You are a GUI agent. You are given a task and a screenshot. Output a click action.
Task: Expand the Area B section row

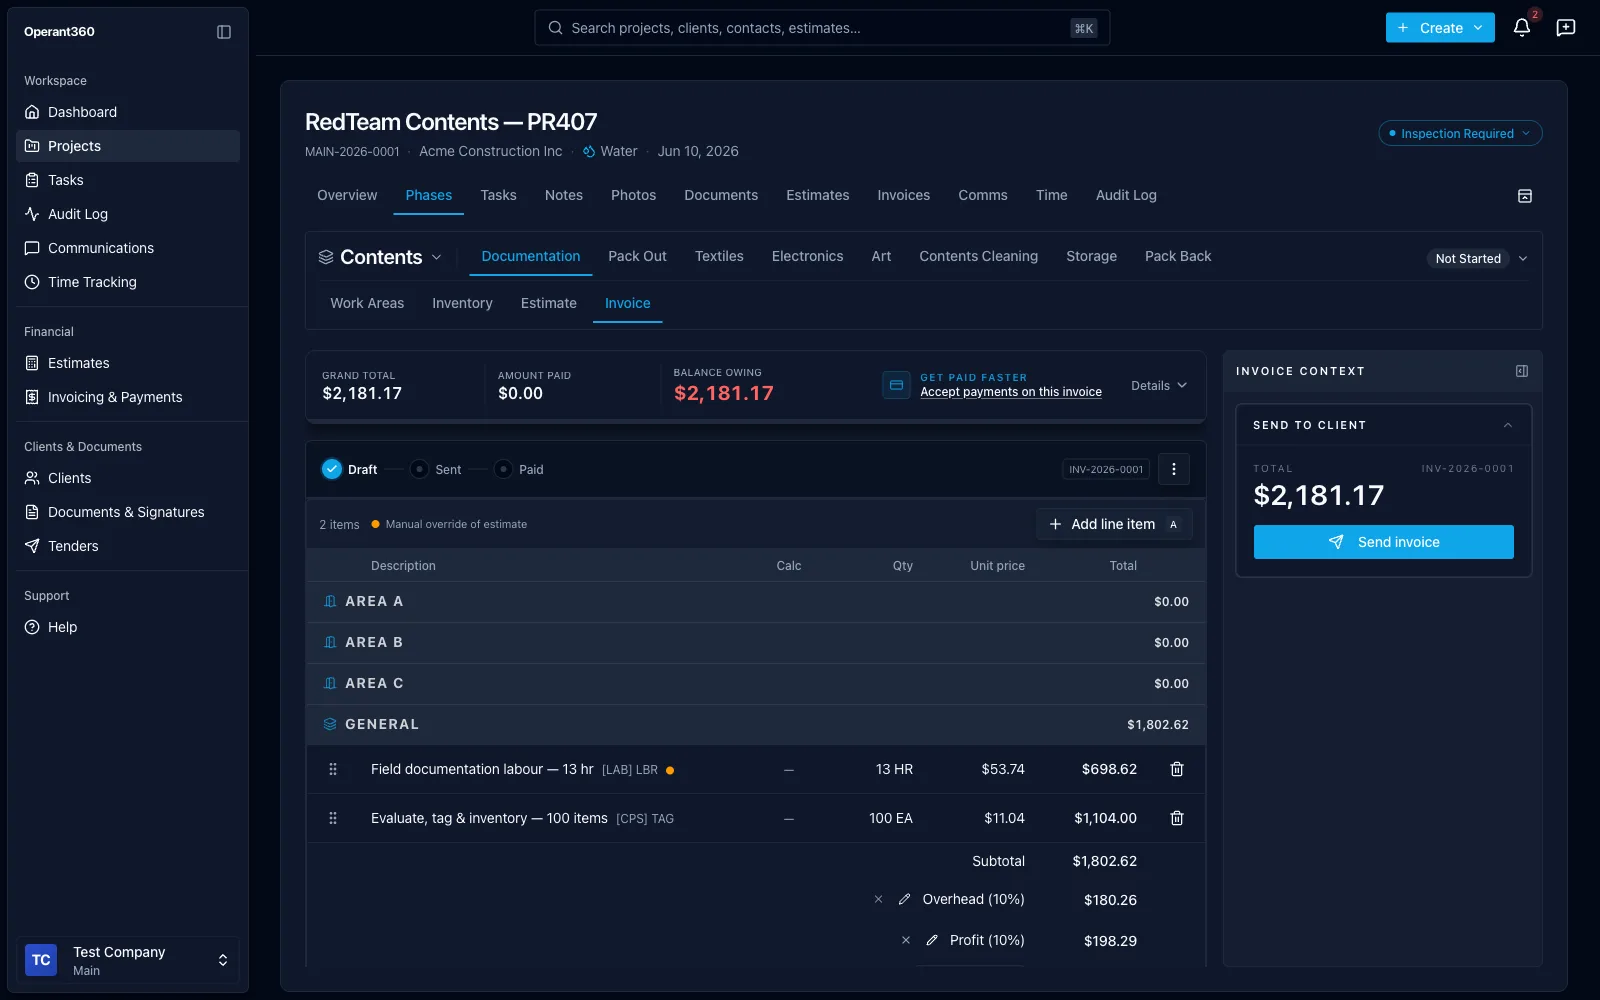[756, 642]
